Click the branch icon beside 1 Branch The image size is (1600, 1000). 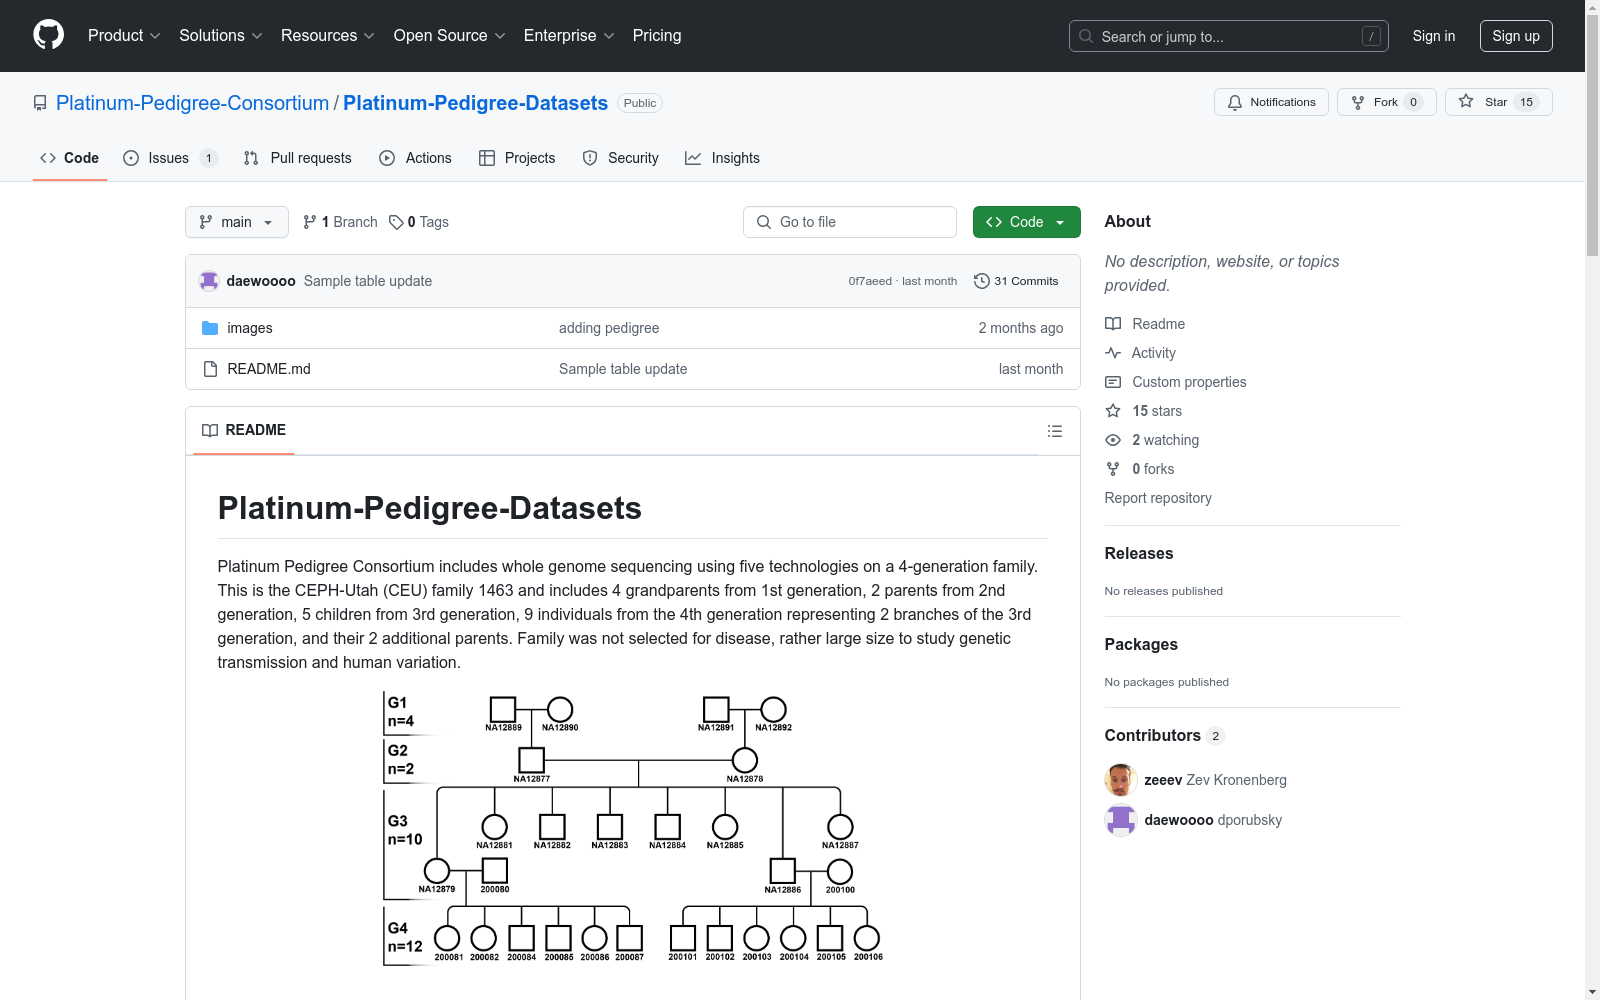[x=310, y=222]
